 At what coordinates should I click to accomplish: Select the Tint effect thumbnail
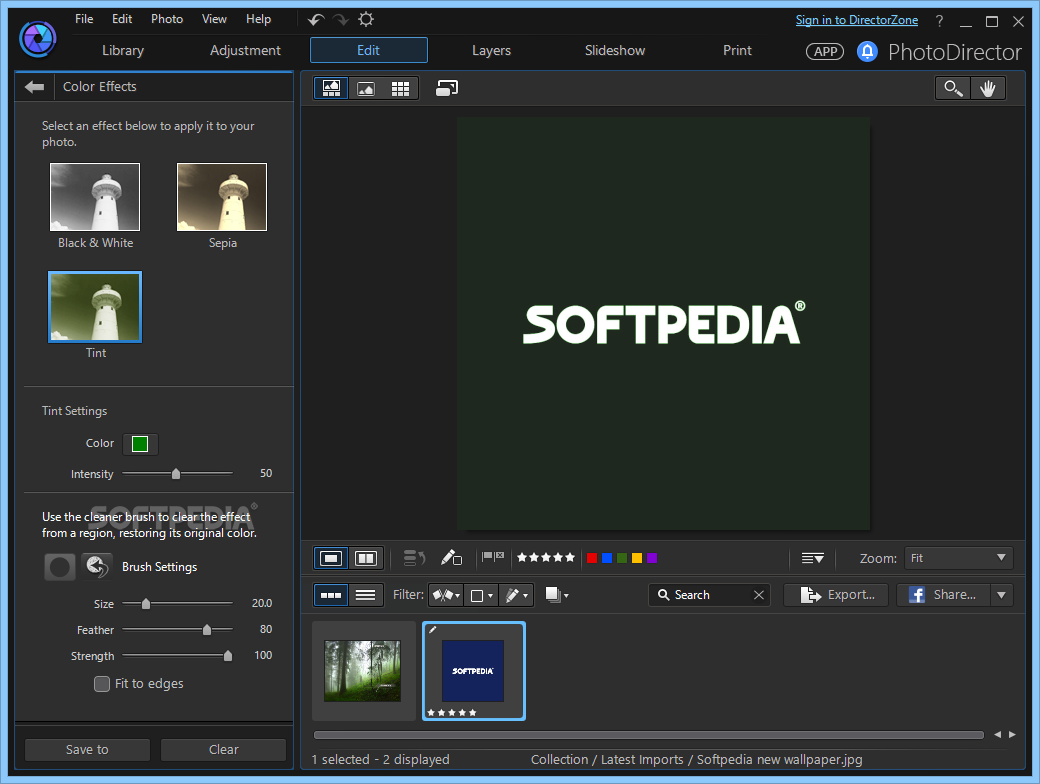[x=95, y=307]
